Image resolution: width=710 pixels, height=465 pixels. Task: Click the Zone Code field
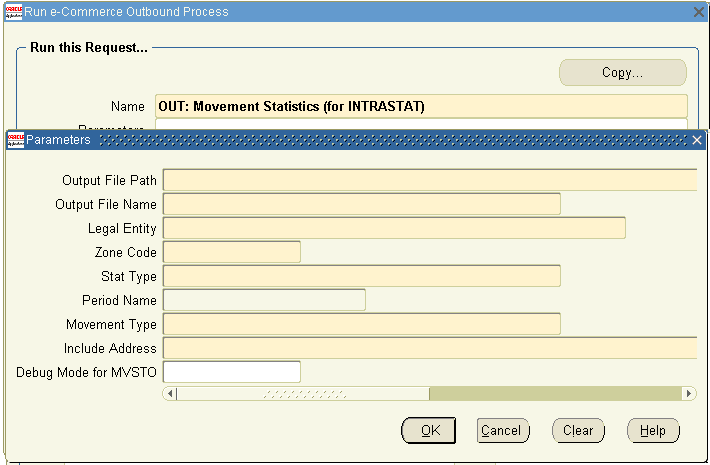232,252
